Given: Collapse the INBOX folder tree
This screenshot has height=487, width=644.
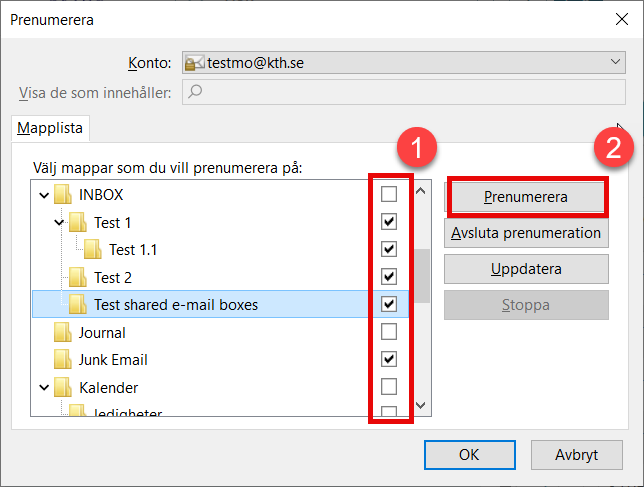Looking at the screenshot, I should pyautogui.click(x=43, y=194).
